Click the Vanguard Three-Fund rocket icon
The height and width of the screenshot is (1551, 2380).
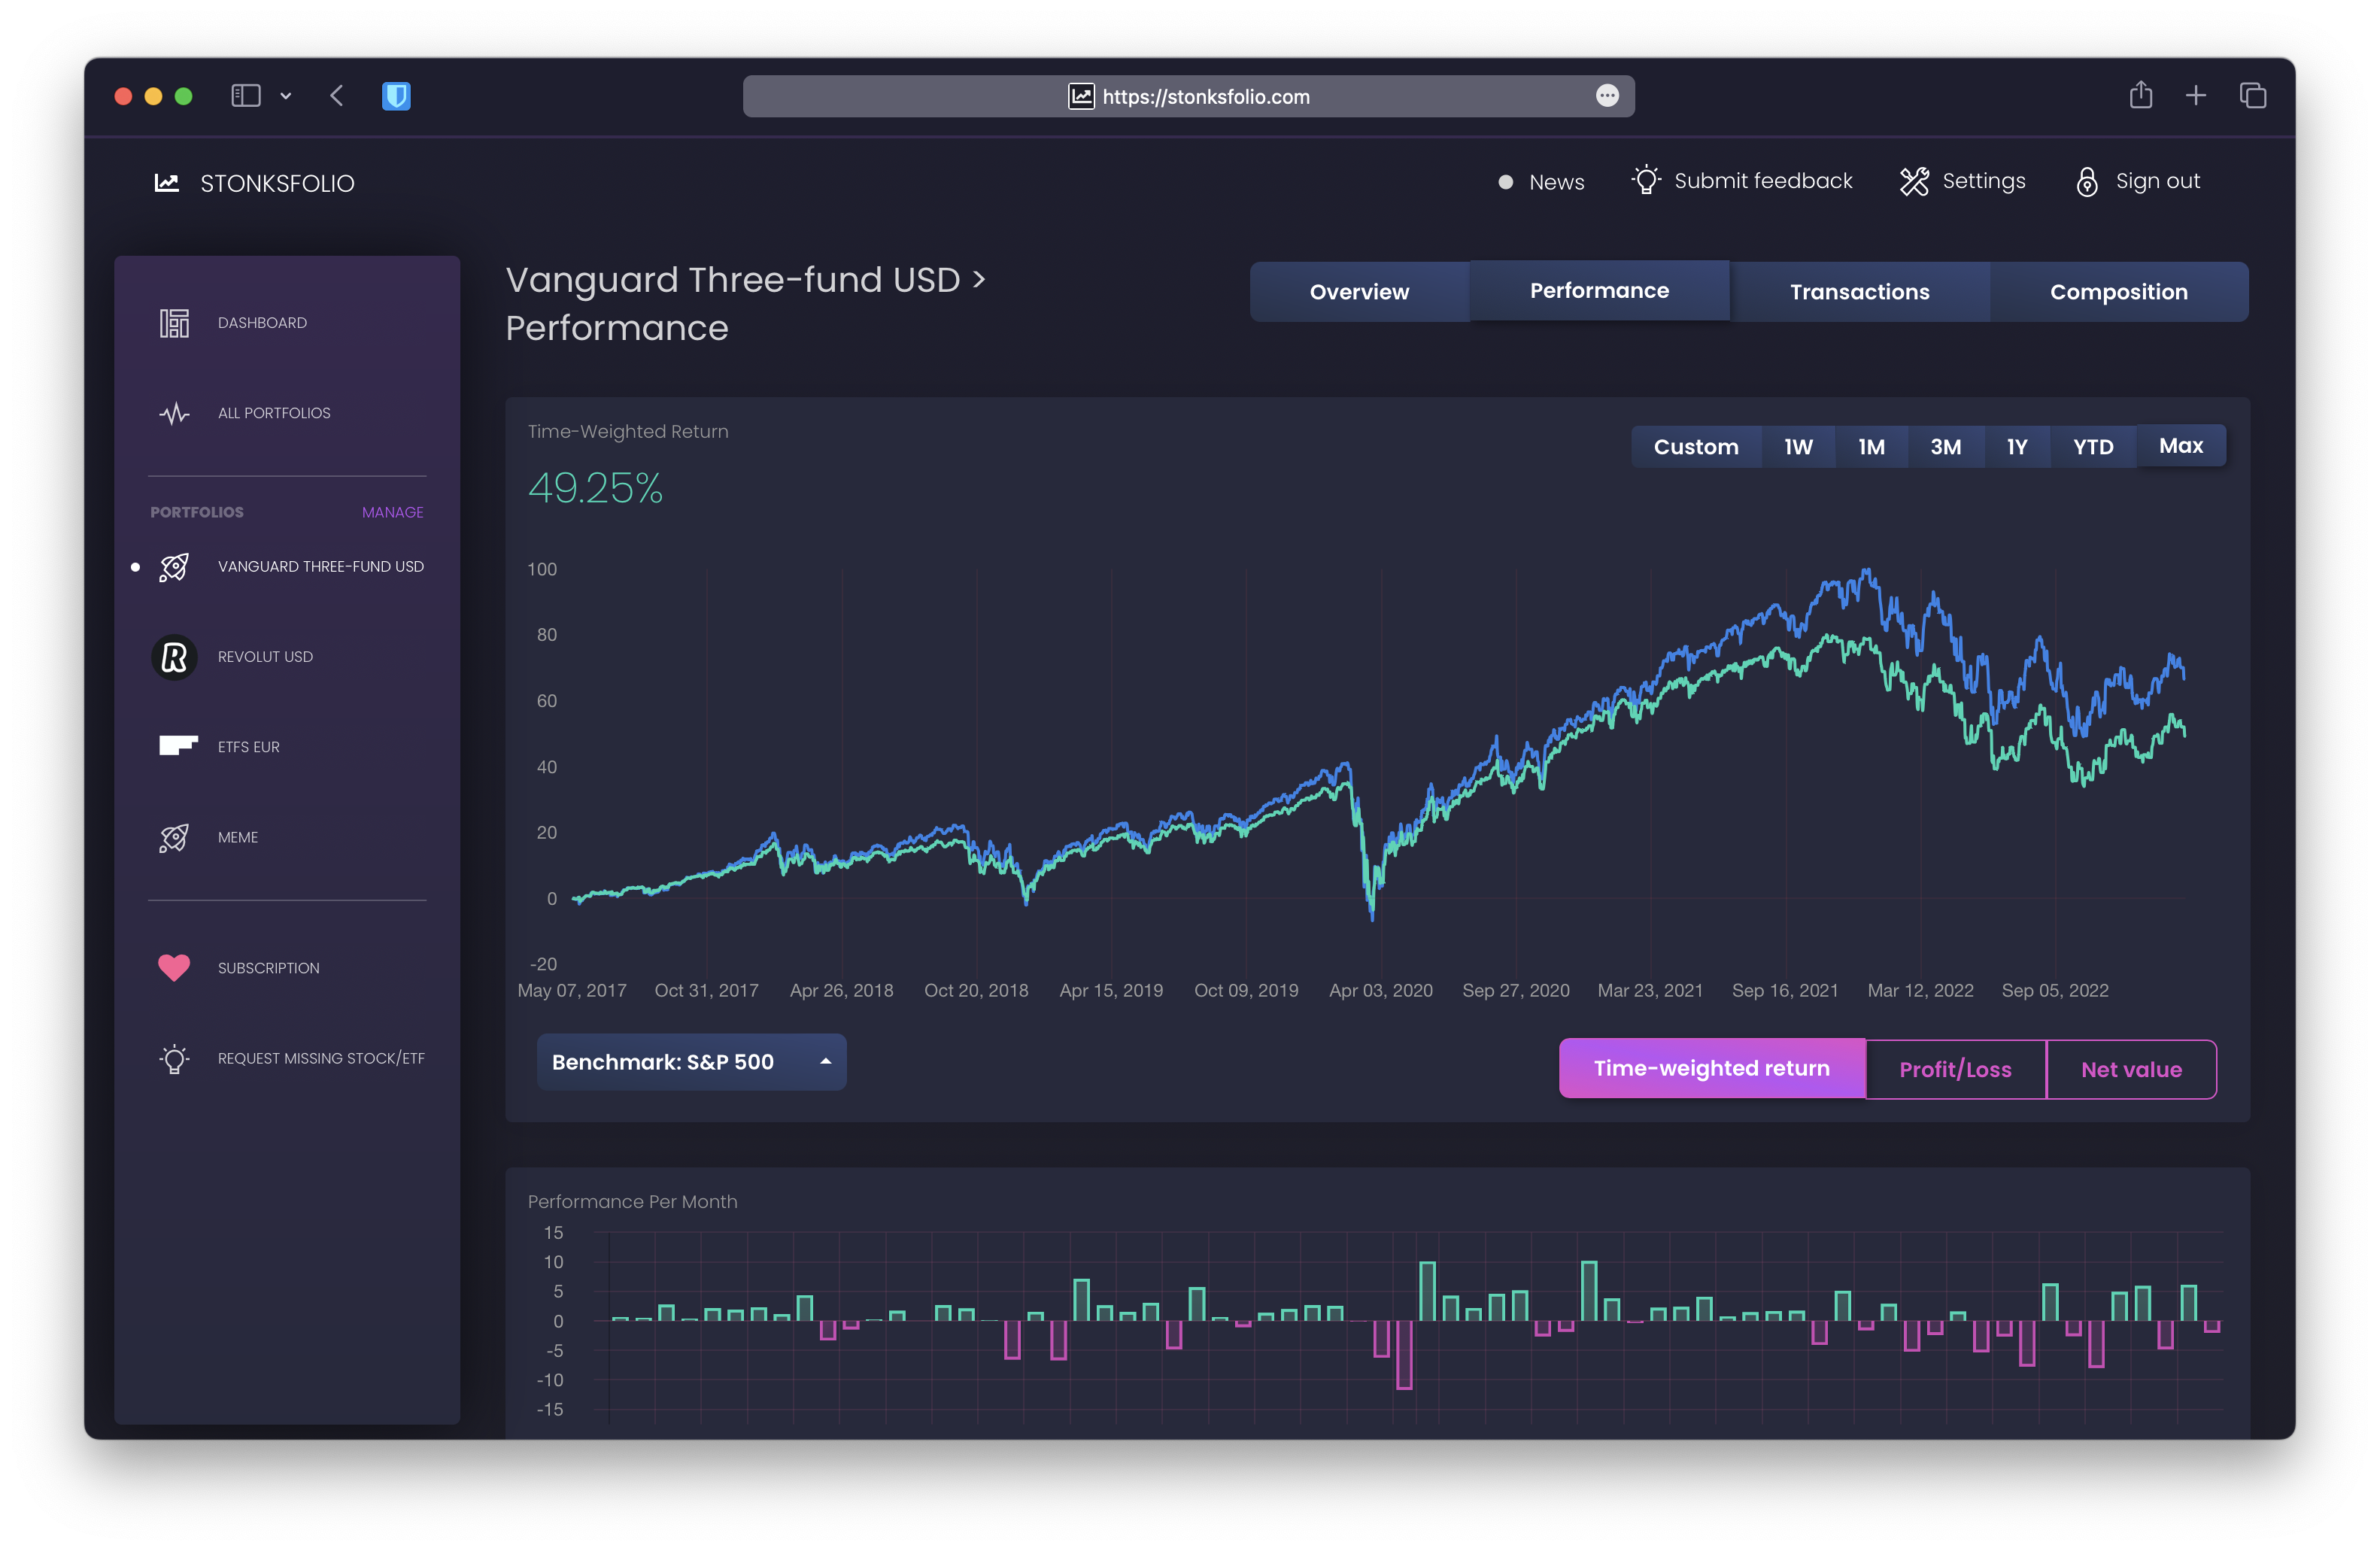[174, 567]
